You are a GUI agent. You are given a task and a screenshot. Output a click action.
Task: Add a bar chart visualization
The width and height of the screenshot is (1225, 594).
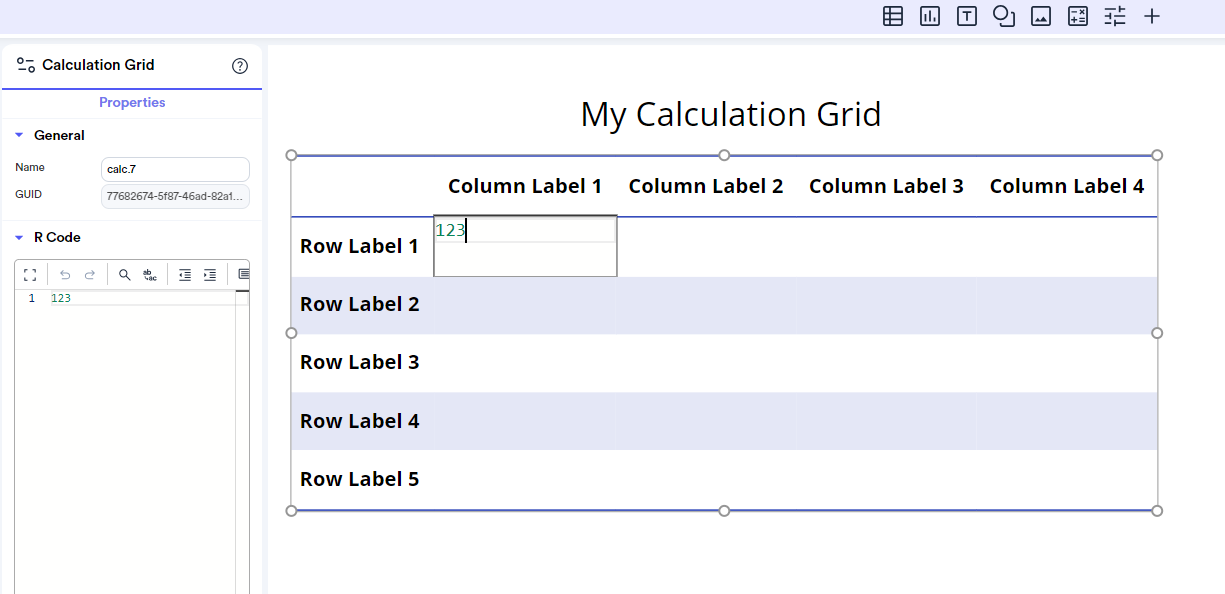[930, 16]
